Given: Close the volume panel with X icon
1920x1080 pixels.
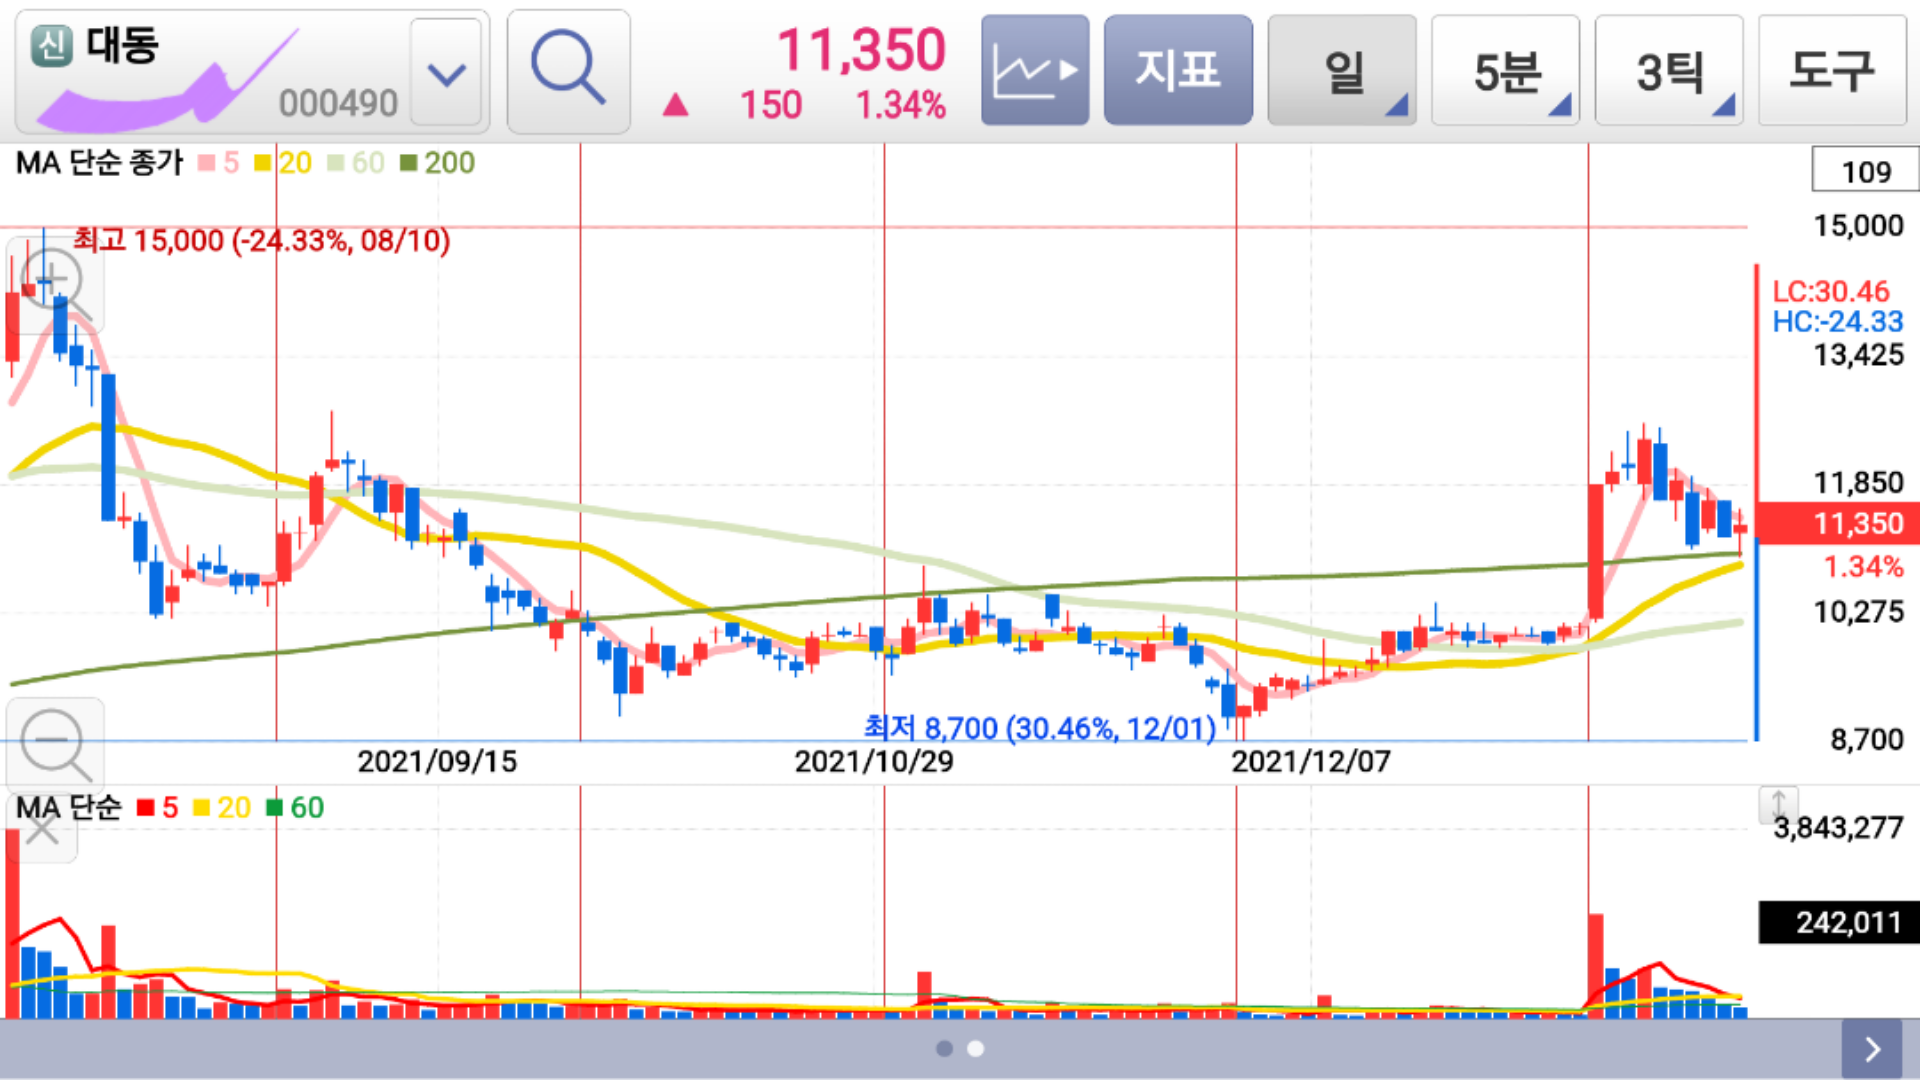Looking at the screenshot, I should click(41, 828).
